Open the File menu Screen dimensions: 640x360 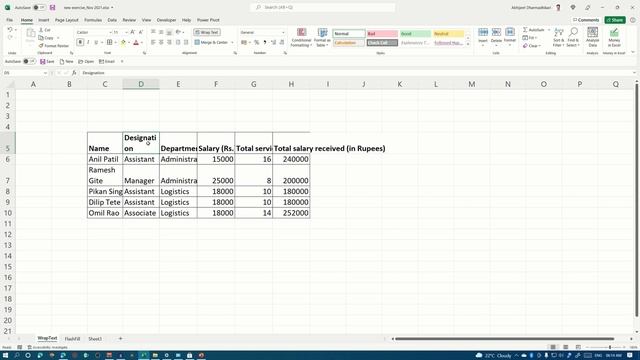(9, 20)
